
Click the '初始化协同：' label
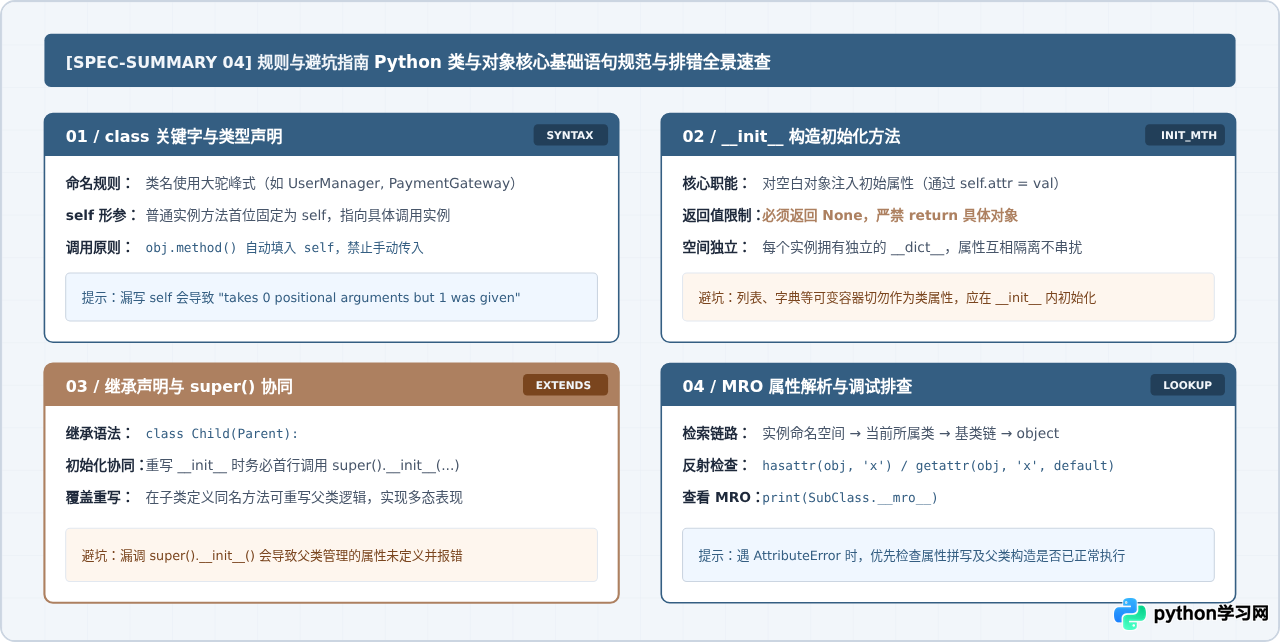click(x=106, y=465)
